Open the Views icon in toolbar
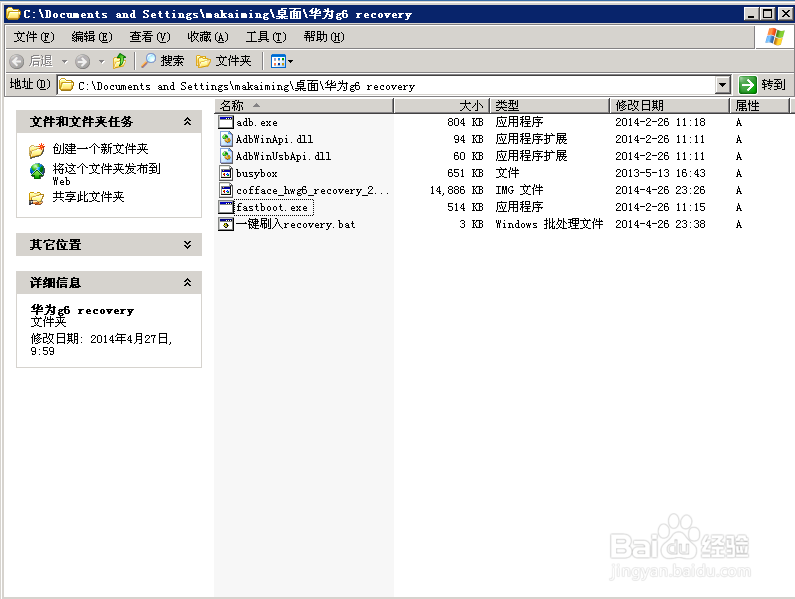Viewport: 795px width, 599px height. tap(278, 61)
